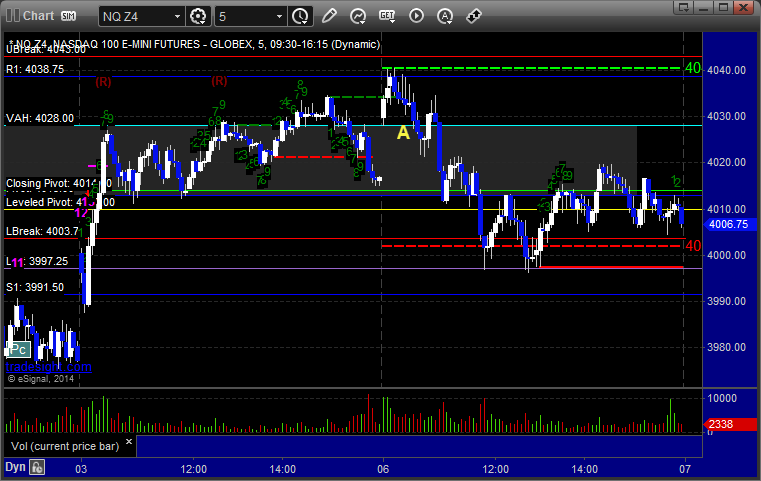Click the bar replay play icon

pos(416,16)
